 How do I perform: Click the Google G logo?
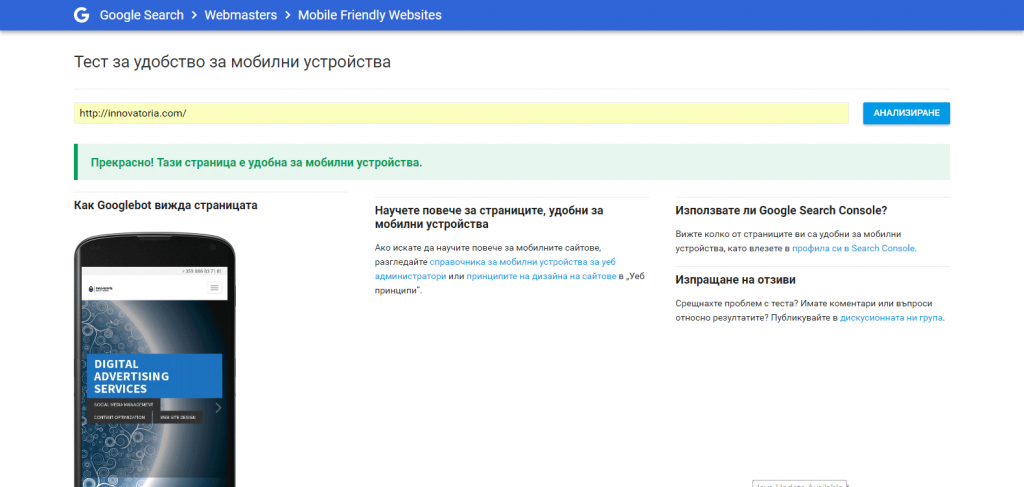[81, 15]
